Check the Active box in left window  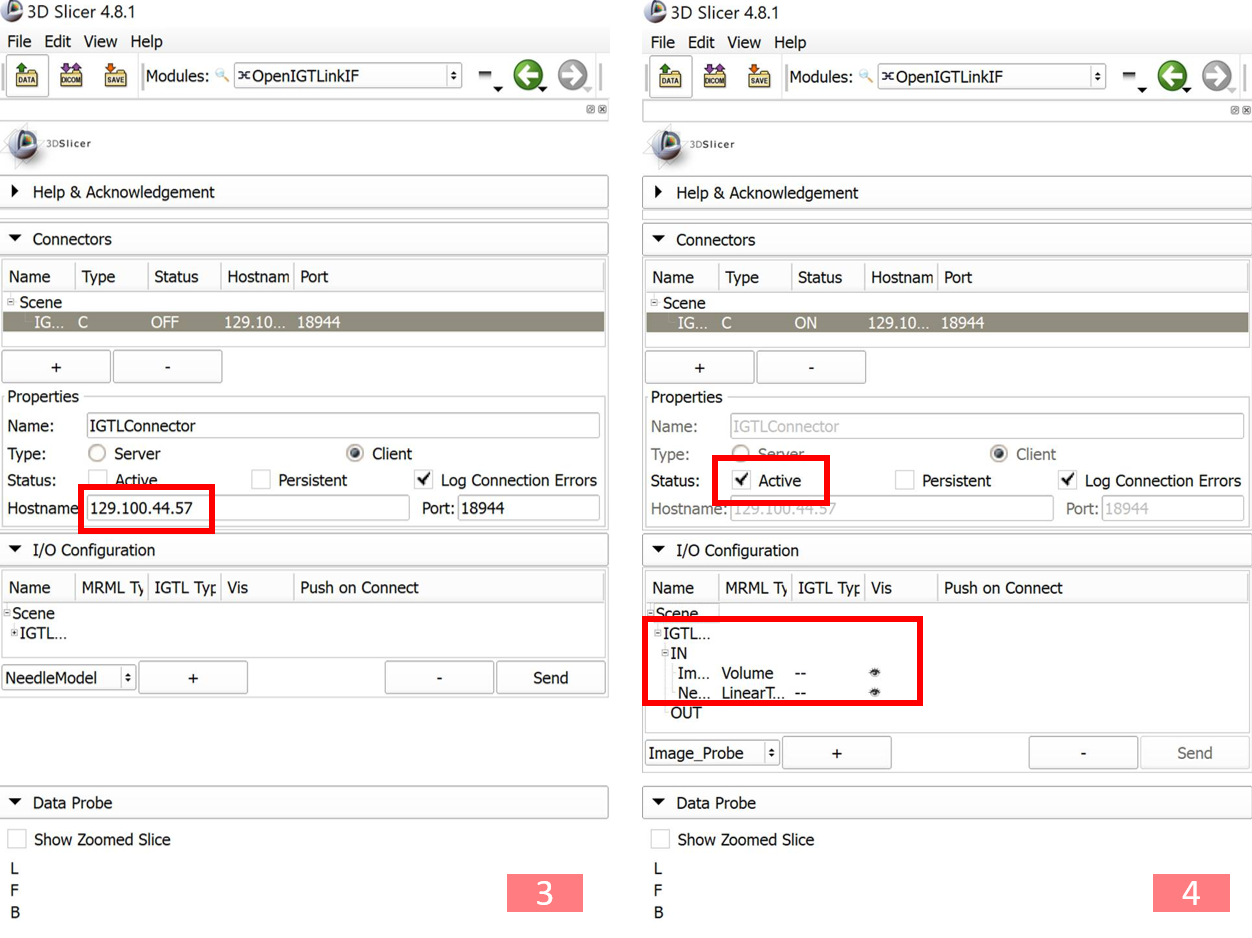pyautogui.click(x=98, y=480)
